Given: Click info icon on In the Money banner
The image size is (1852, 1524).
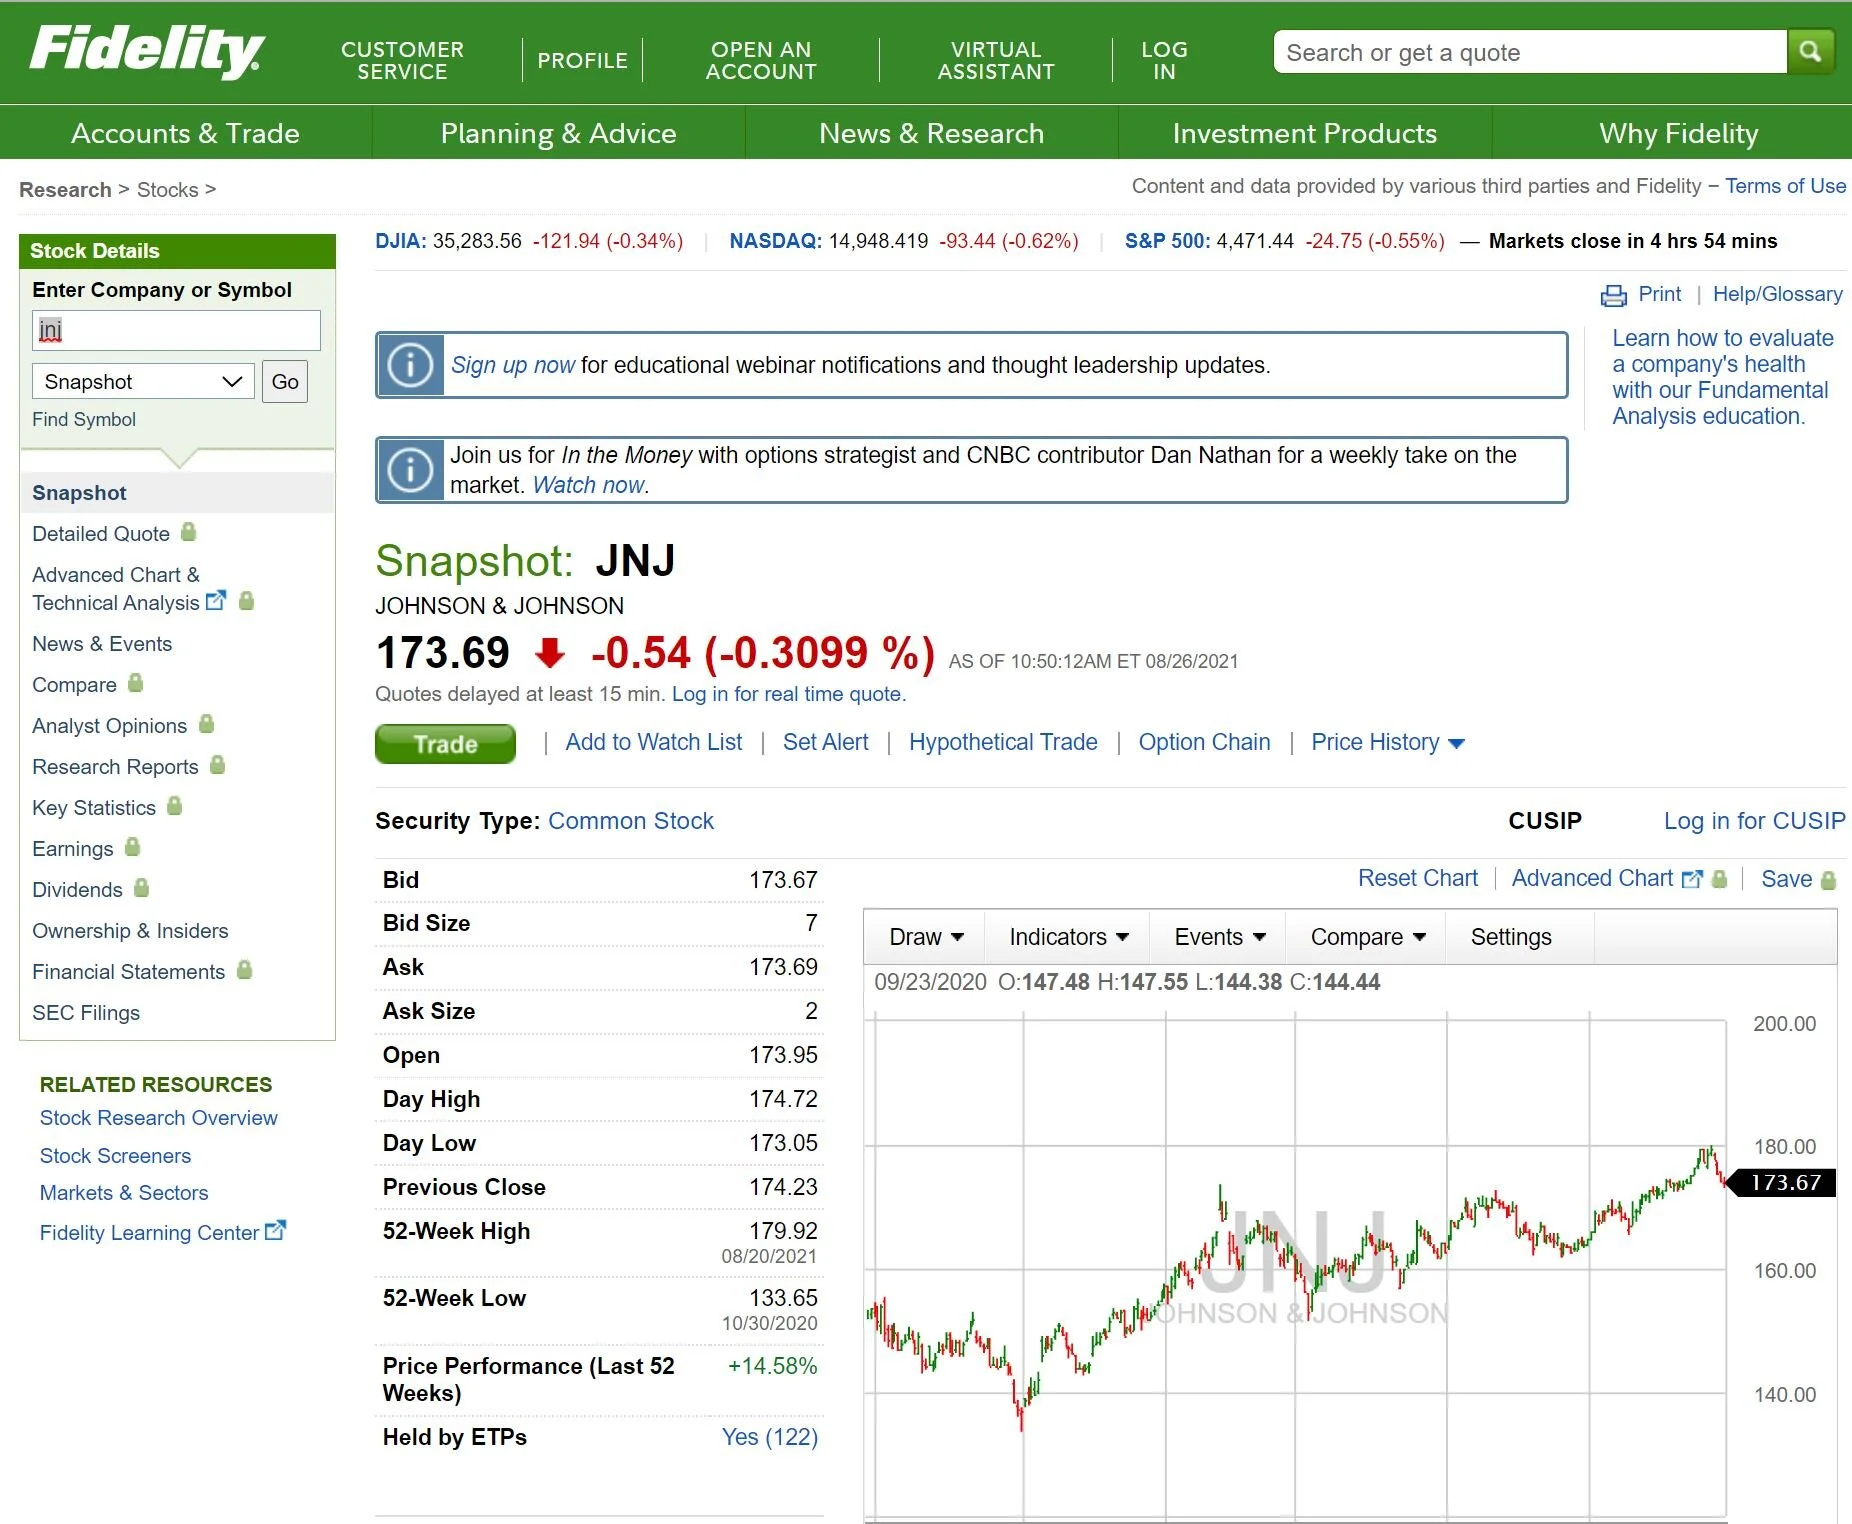Looking at the screenshot, I should tap(410, 470).
